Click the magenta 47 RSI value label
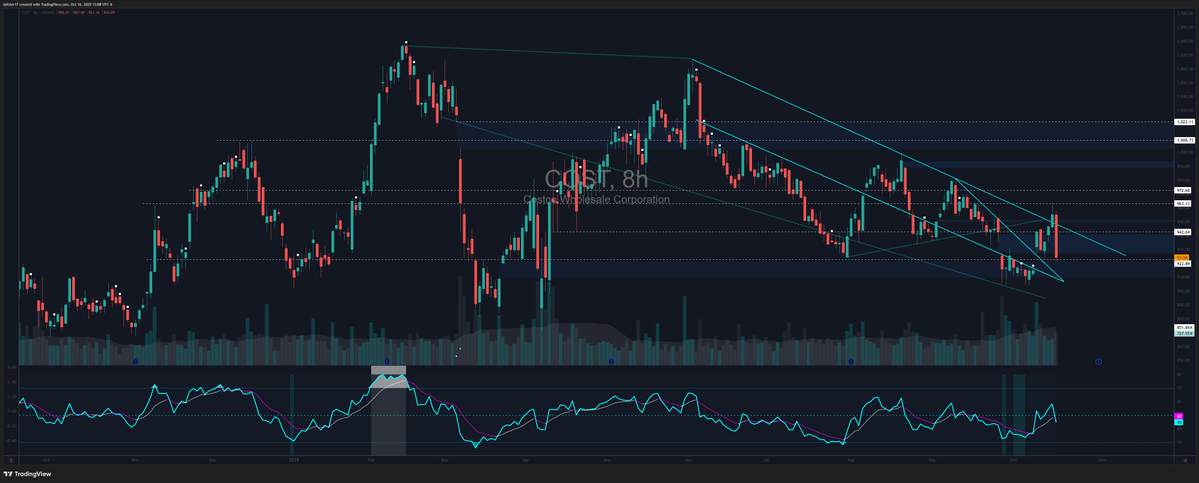Screen dimensions: 1199x483 (1179, 417)
